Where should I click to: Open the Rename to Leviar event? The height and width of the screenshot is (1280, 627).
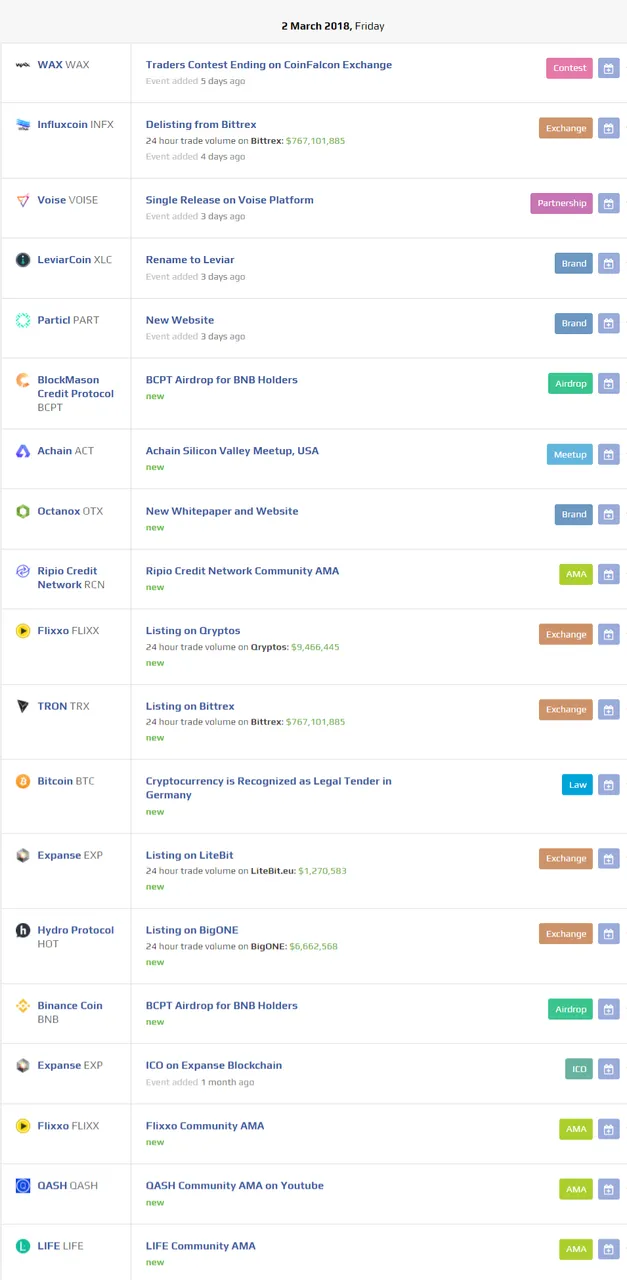pos(190,260)
